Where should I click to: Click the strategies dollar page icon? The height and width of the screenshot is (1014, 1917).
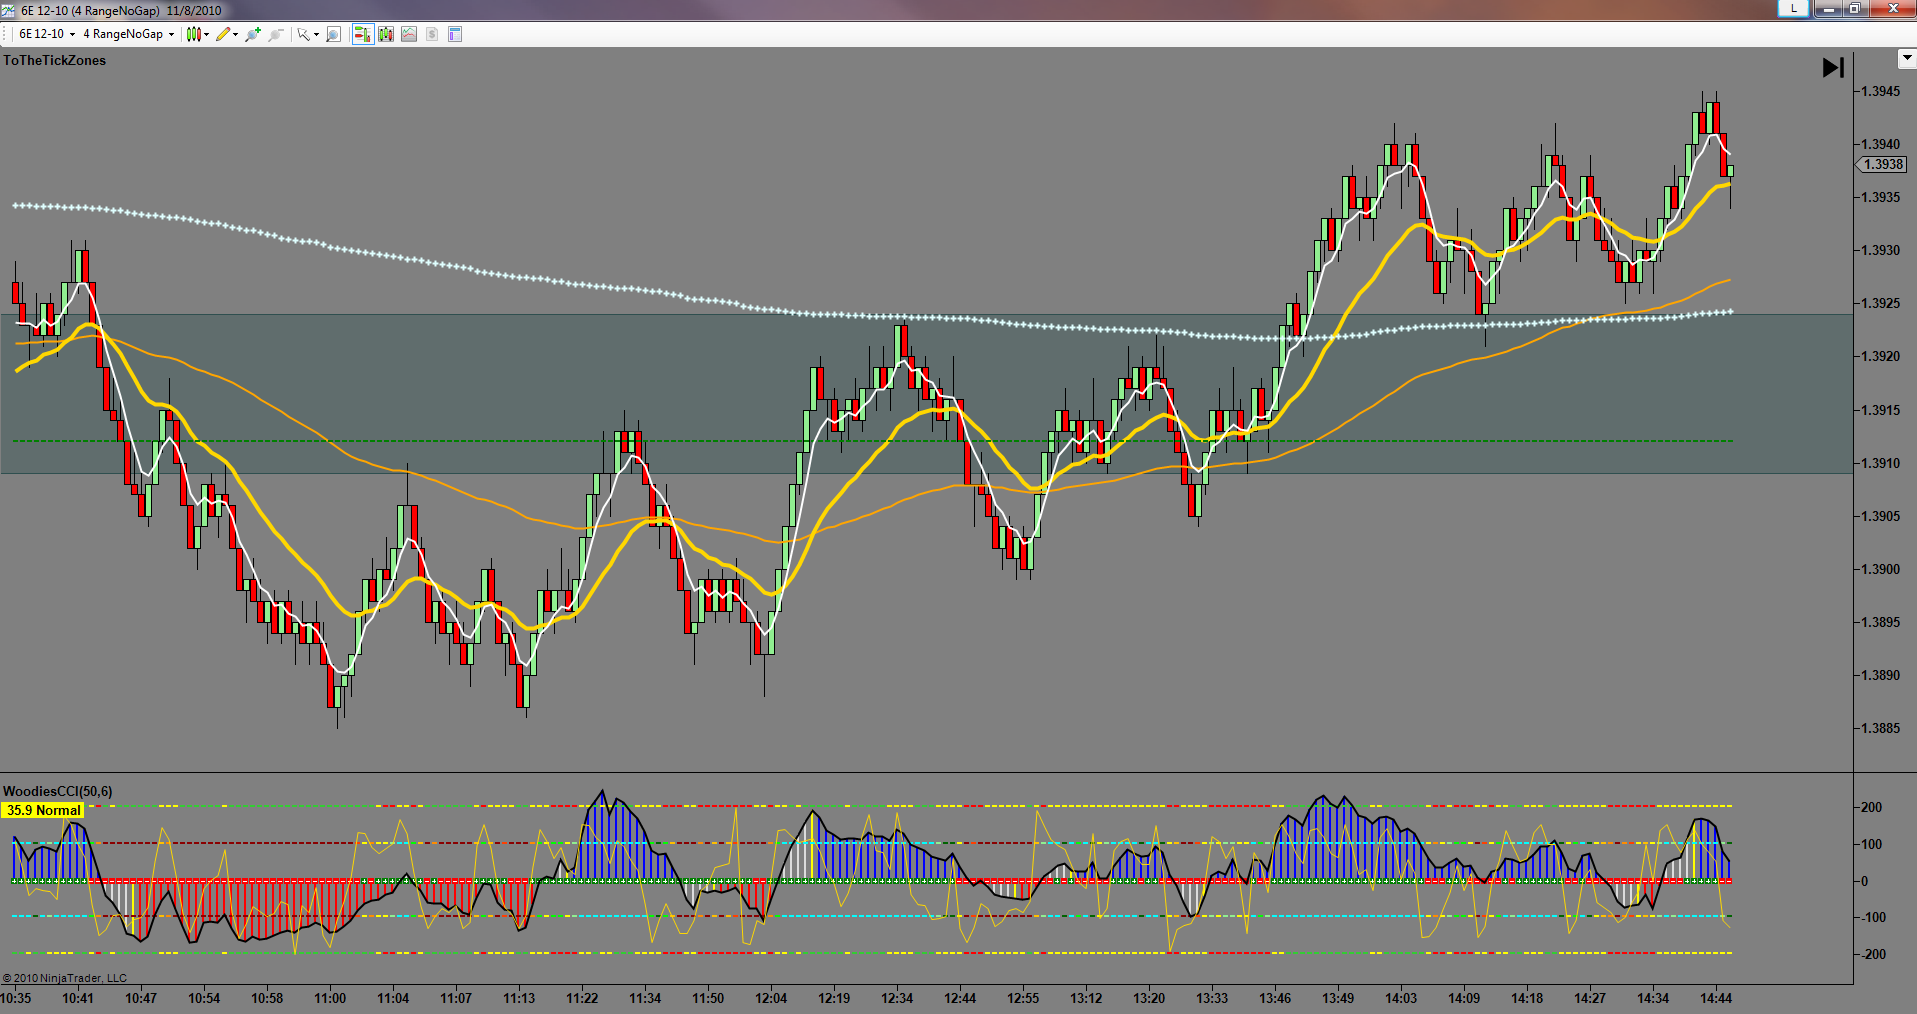pos(432,34)
